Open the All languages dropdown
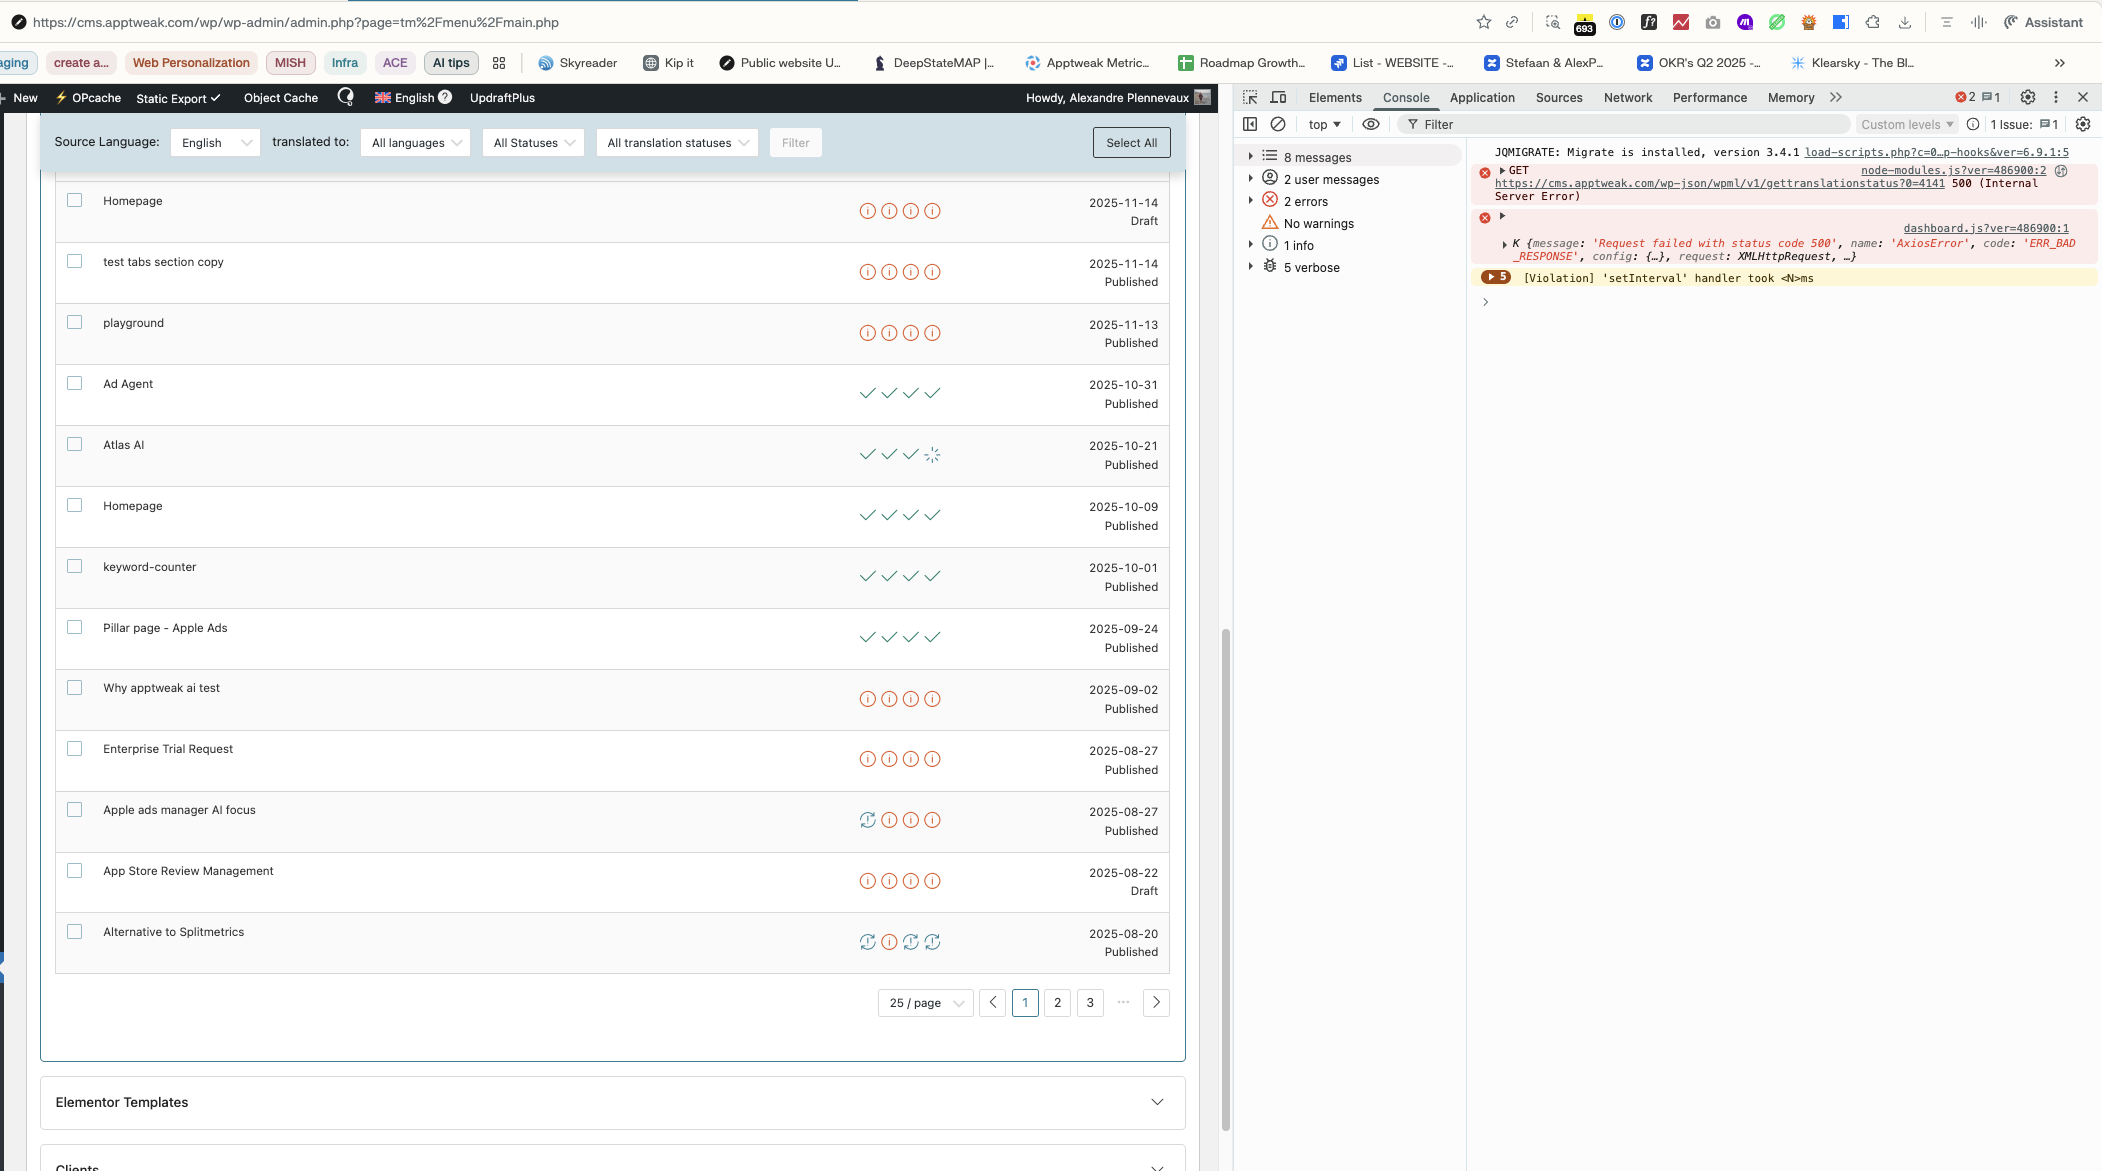Image resolution: width=2102 pixels, height=1171 pixels. pyautogui.click(x=416, y=143)
